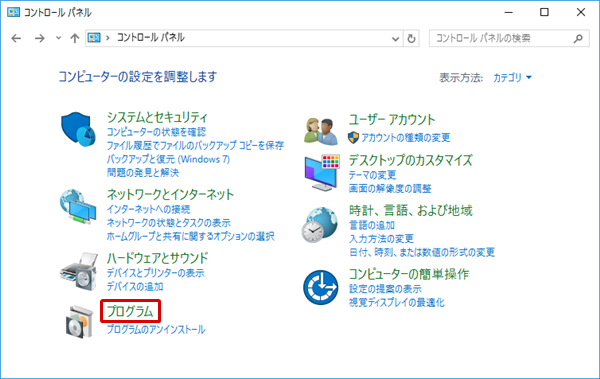This screenshot has width=600, height=379.
Task: Click コンピューターの状態を確認 link
Action: [x=156, y=132]
